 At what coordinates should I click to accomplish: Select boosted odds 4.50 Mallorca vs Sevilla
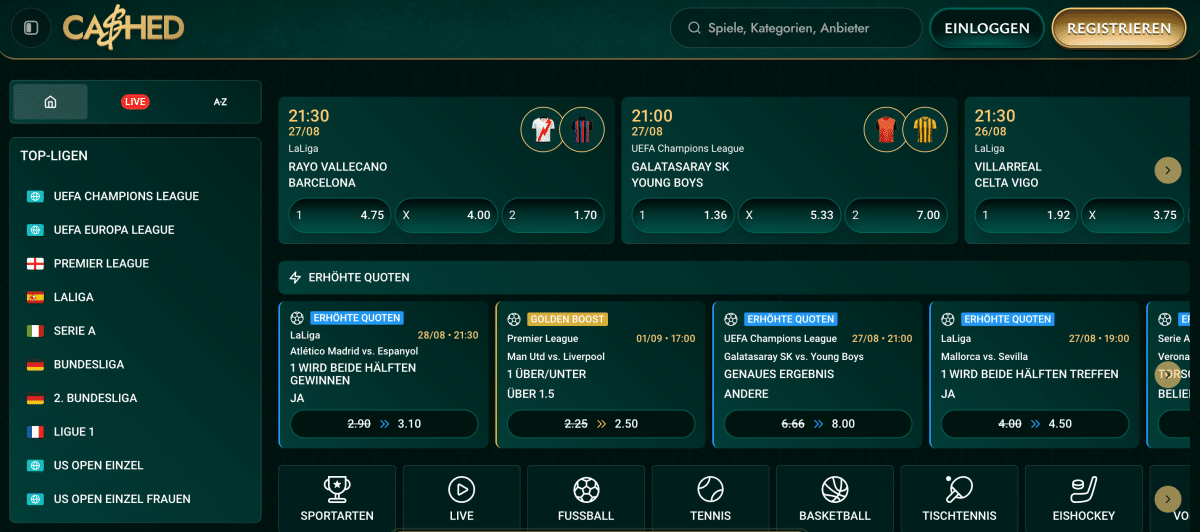click(1035, 424)
